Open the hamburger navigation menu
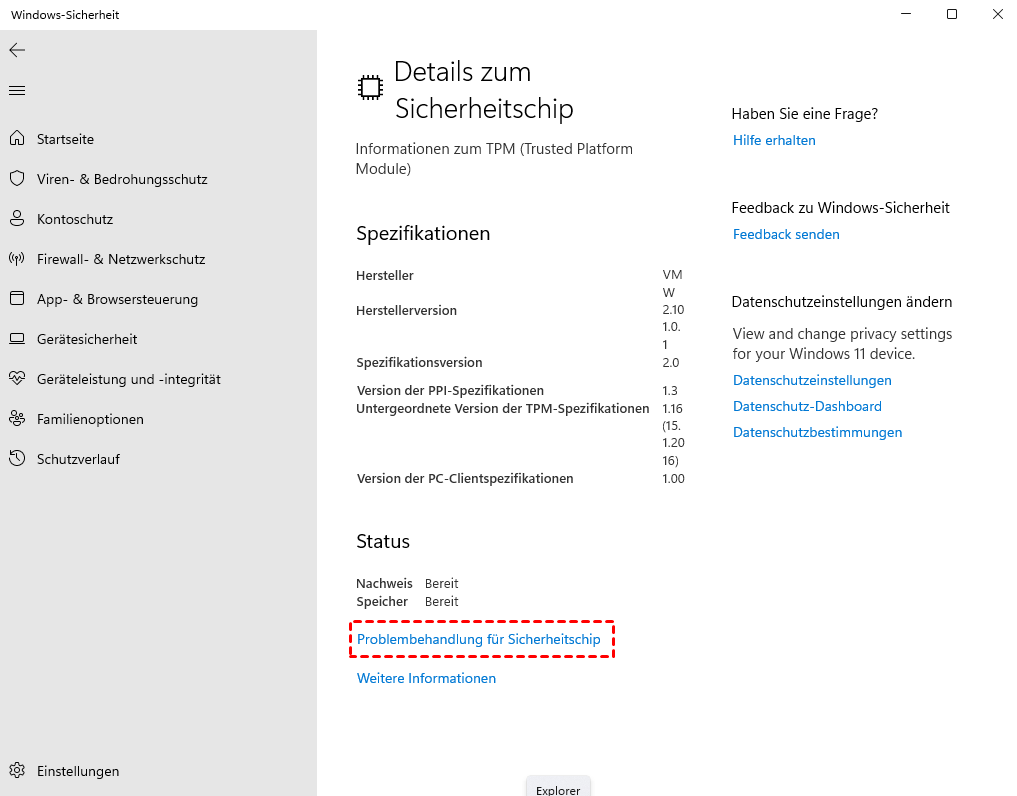Viewport: 1017px width, 796px height. [x=17, y=90]
